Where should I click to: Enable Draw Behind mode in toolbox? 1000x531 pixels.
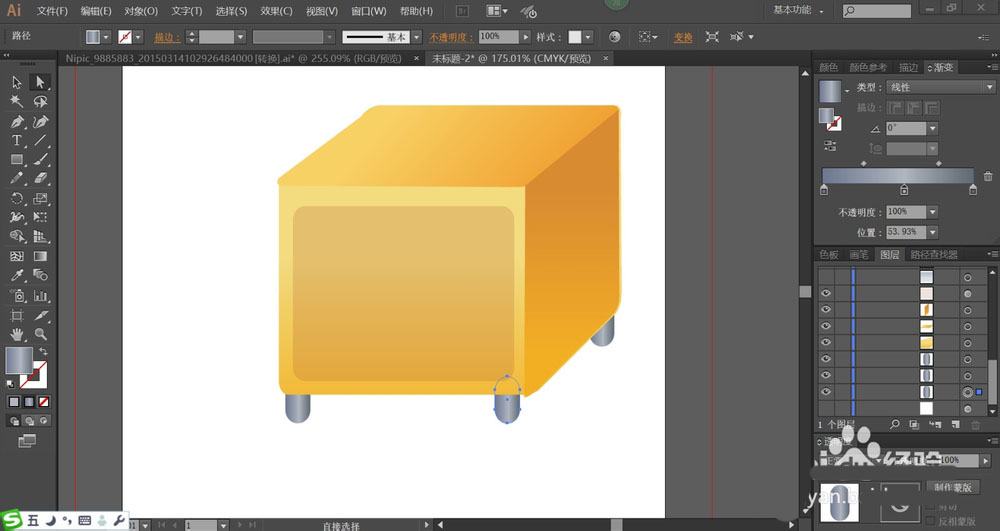pos(29,421)
